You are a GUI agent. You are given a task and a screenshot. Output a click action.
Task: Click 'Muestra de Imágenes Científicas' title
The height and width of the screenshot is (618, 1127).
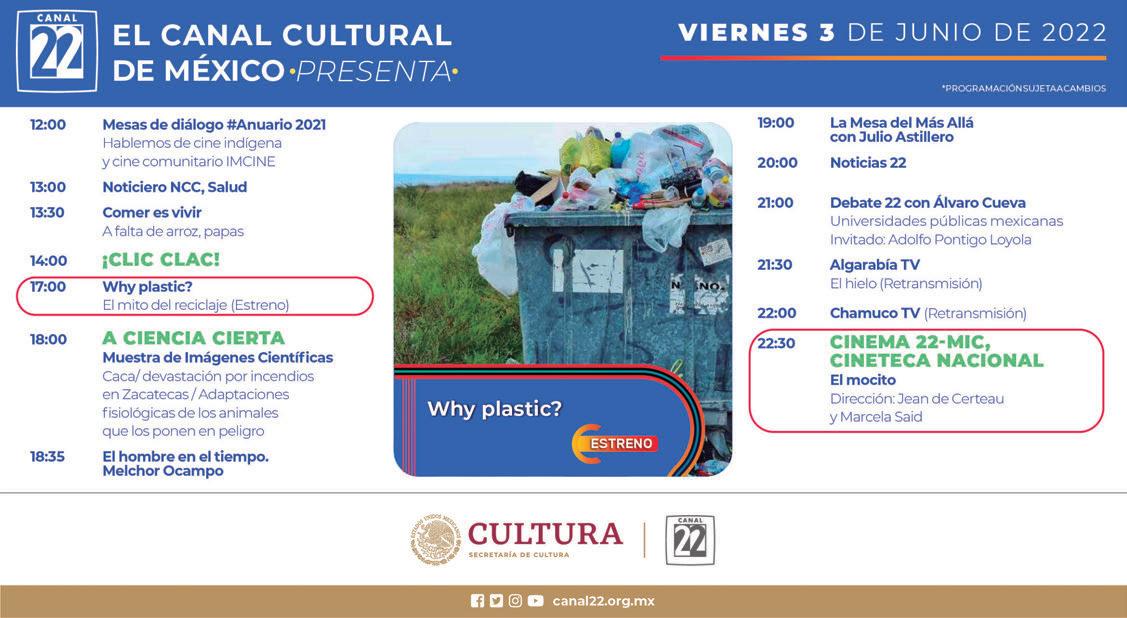click(218, 357)
